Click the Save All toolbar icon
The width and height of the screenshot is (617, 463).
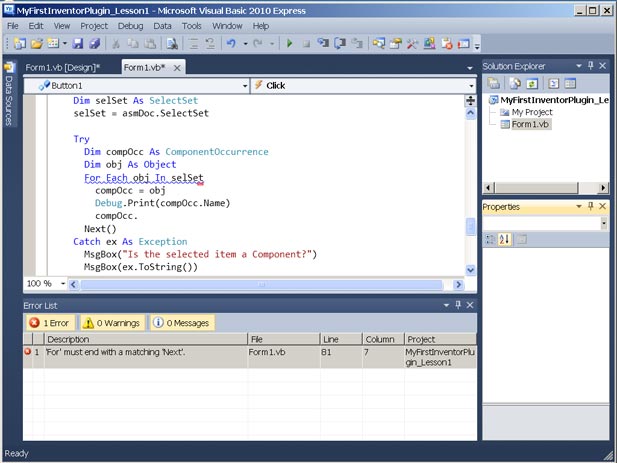[94, 44]
